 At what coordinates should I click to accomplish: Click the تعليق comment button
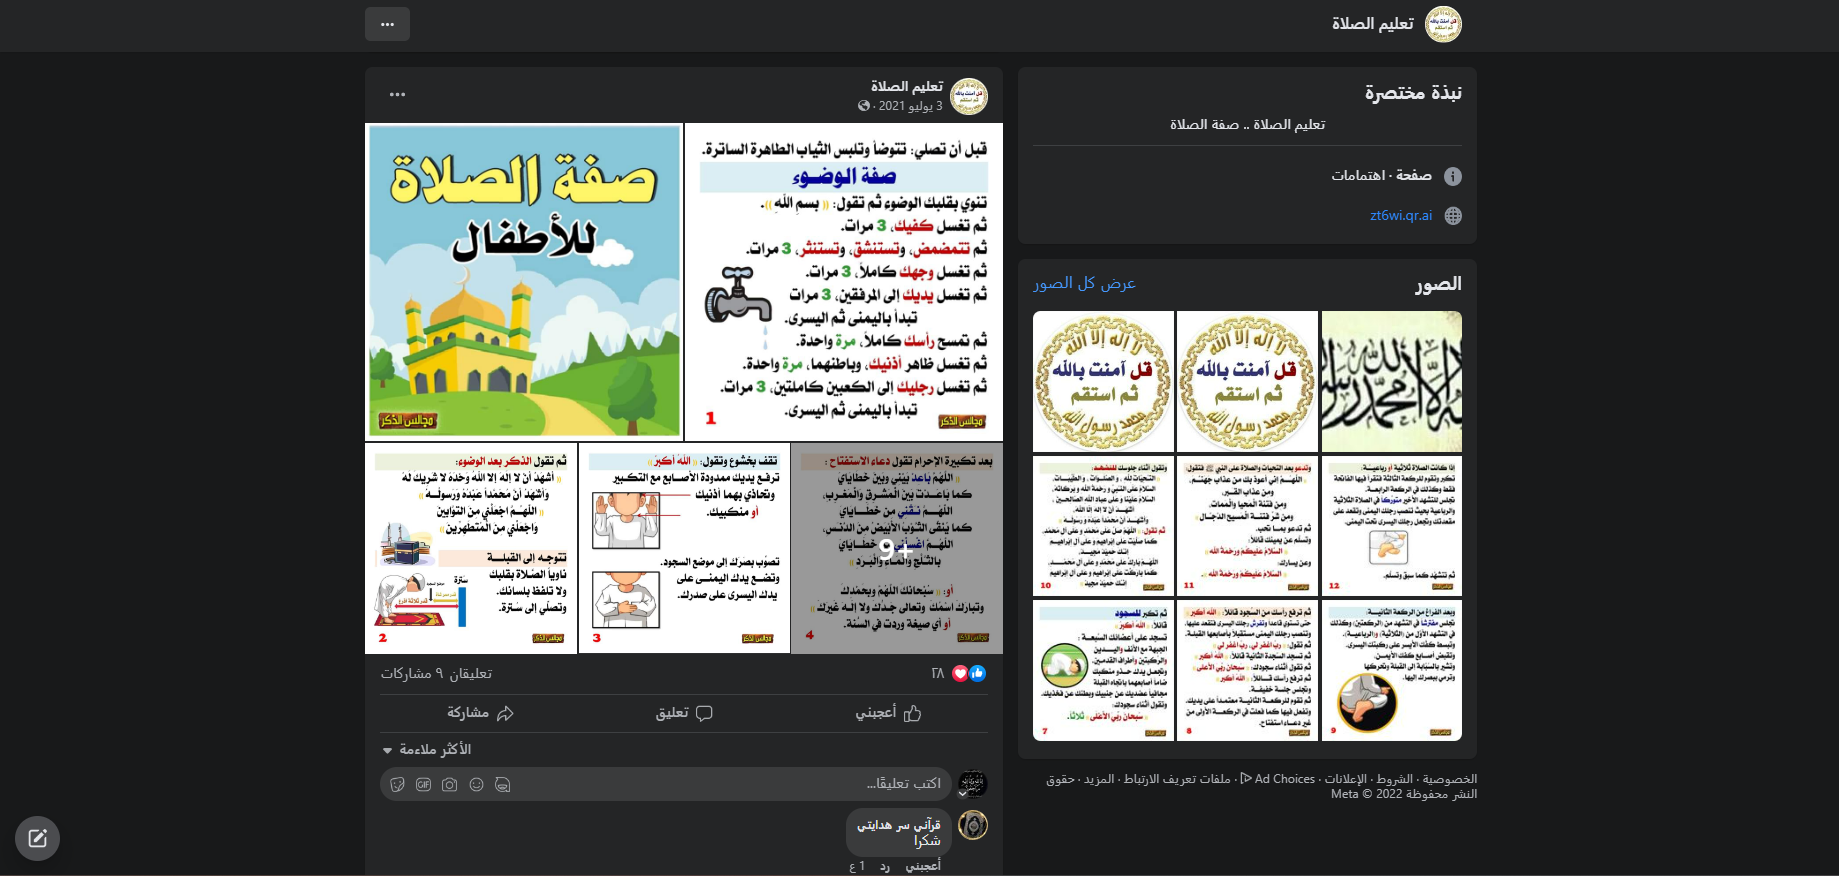(684, 713)
